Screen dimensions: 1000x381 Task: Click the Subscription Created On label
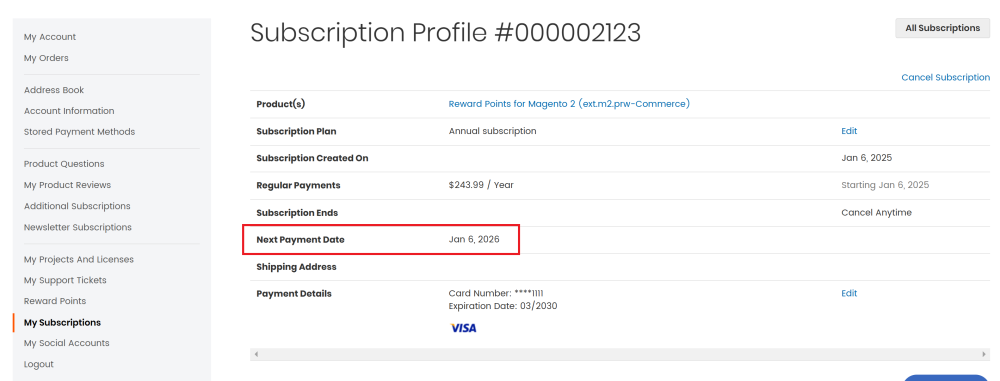(x=312, y=158)
